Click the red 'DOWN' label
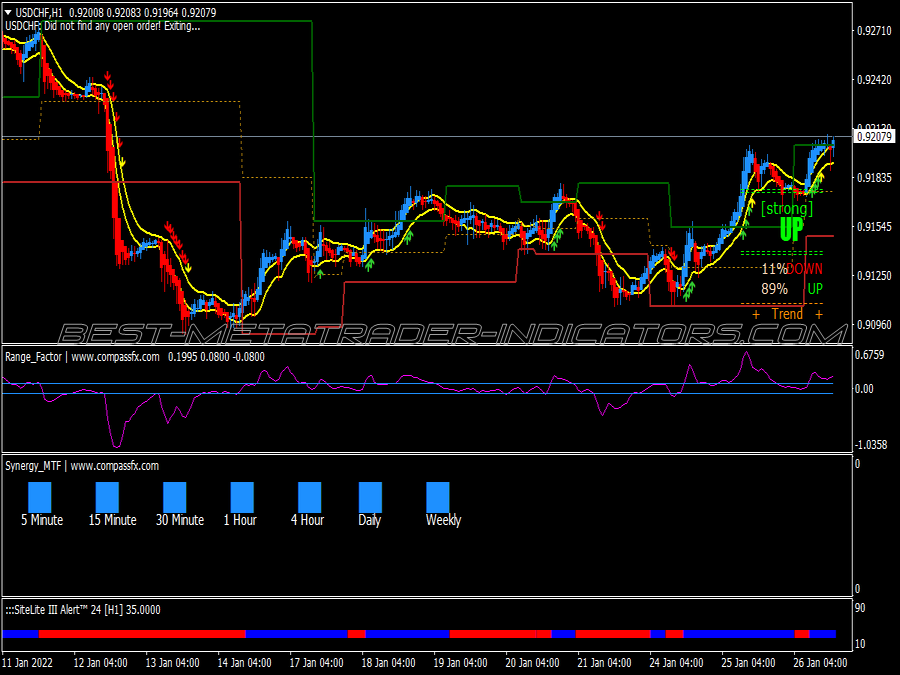This screenshot has width=900, height=675. (805, 269)
